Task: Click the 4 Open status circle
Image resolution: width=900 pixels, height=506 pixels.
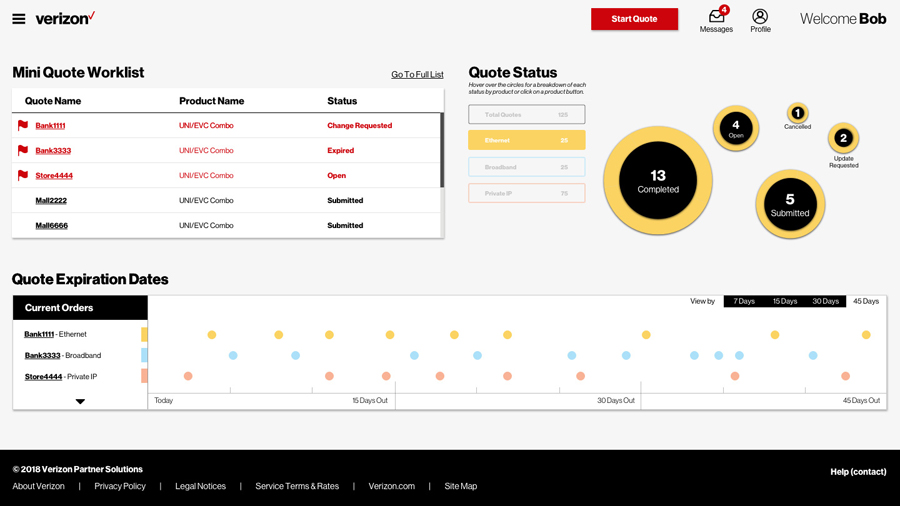Action: (736, 129)
